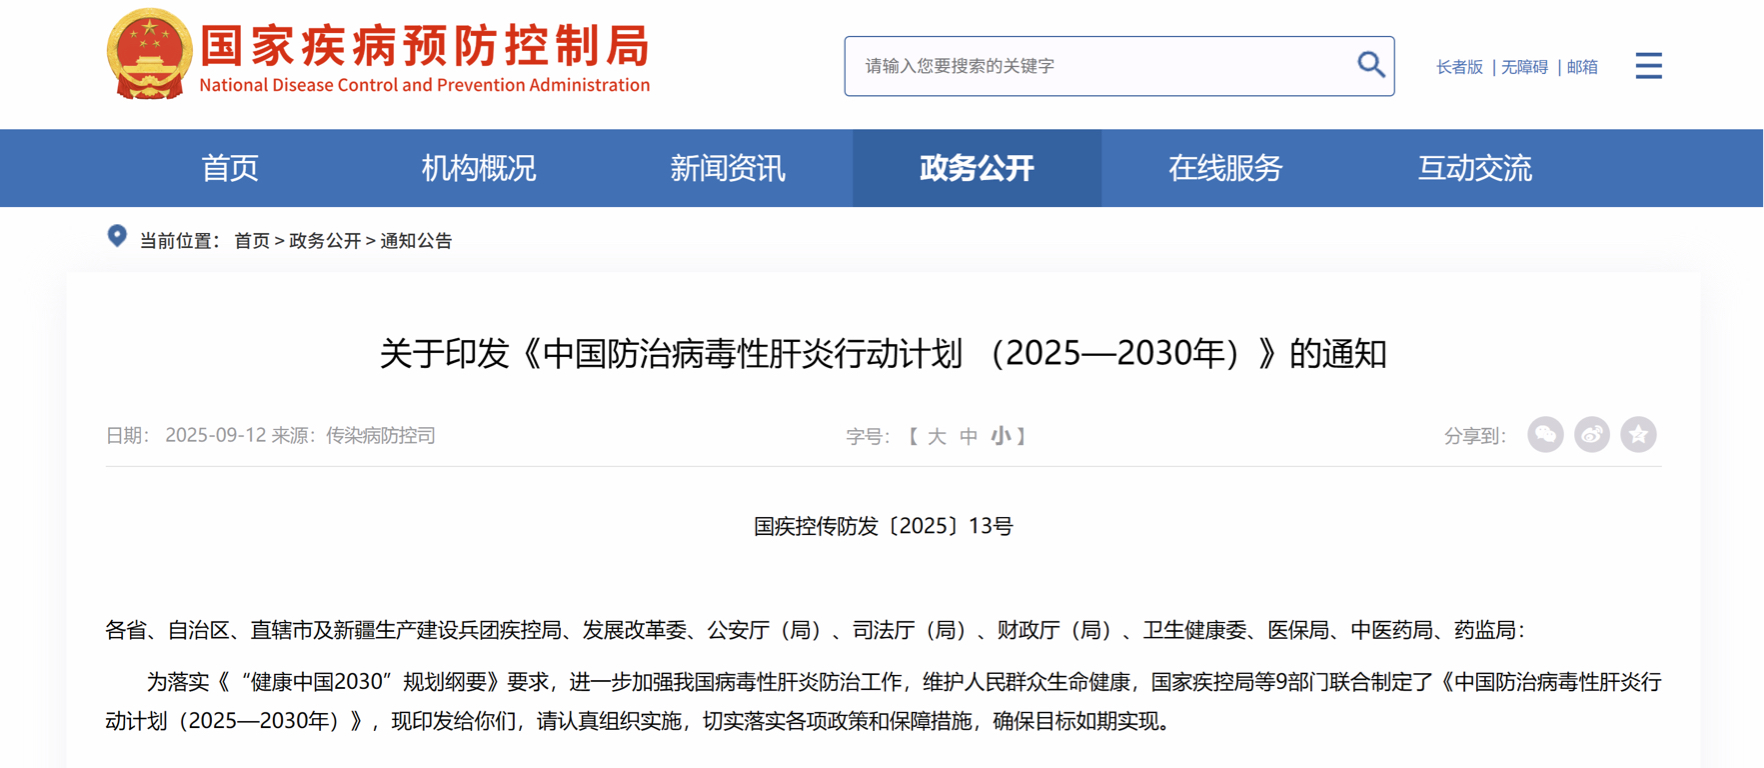The height and width of the screenshot is (768, 1764).
Task: Open 在线服务 nav tab
Action: pos(1226,168)
